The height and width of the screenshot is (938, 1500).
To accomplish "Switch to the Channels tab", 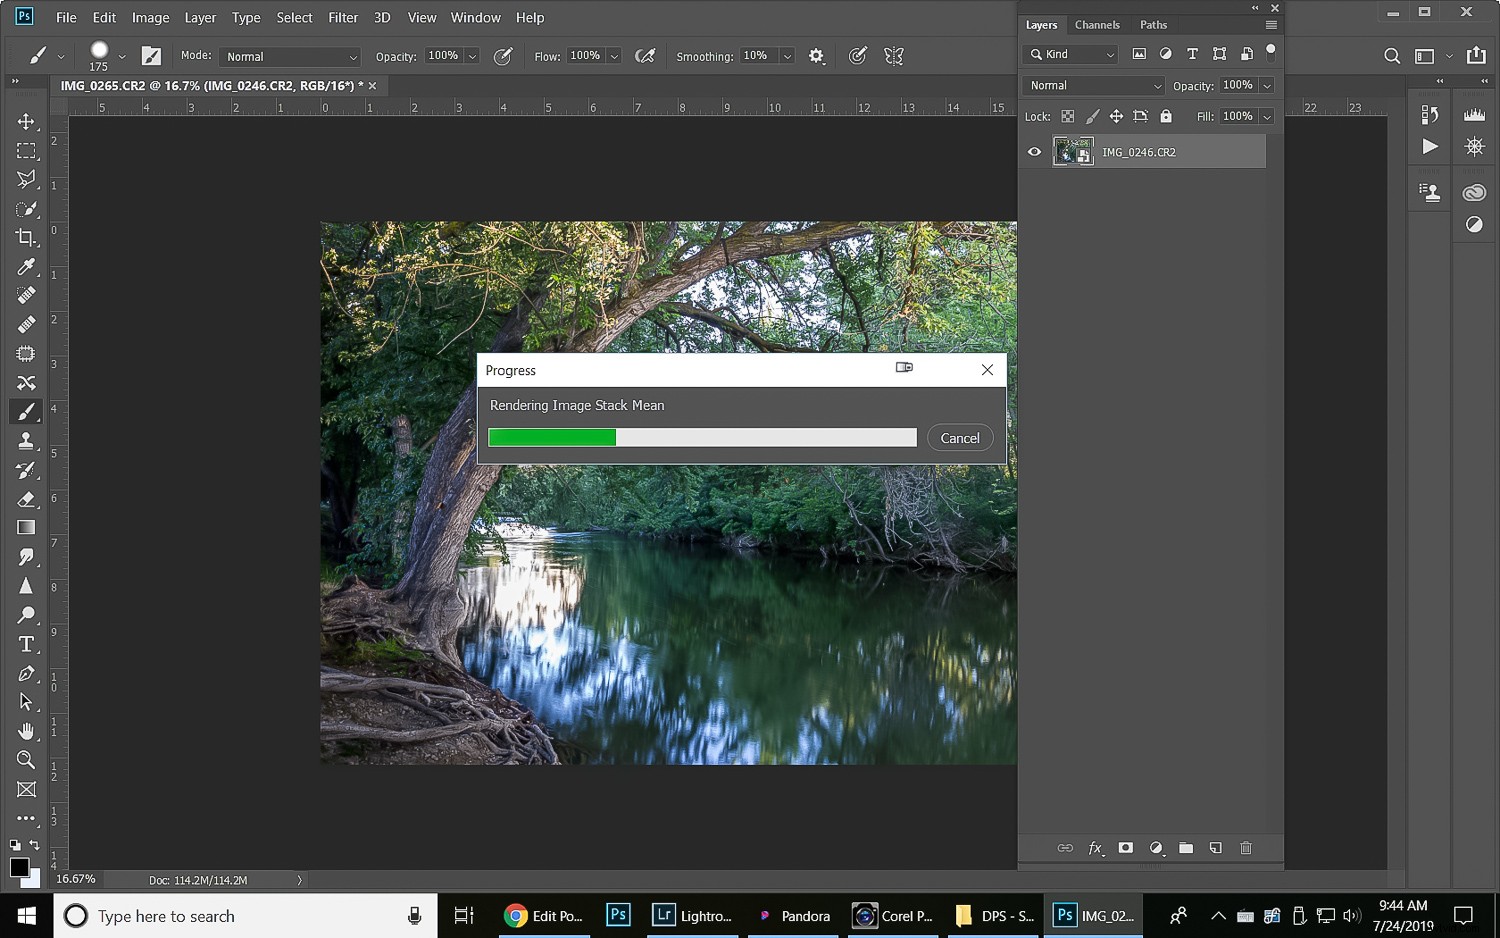I will (x=1097, y=24).
